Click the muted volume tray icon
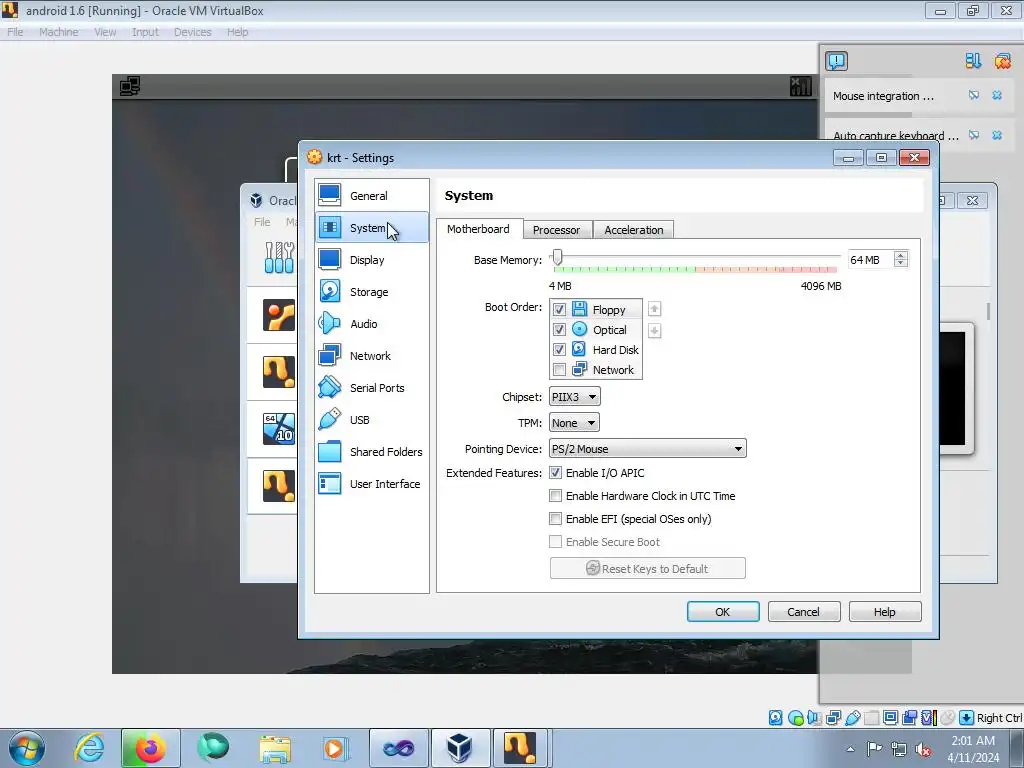 tap(923, 749)
